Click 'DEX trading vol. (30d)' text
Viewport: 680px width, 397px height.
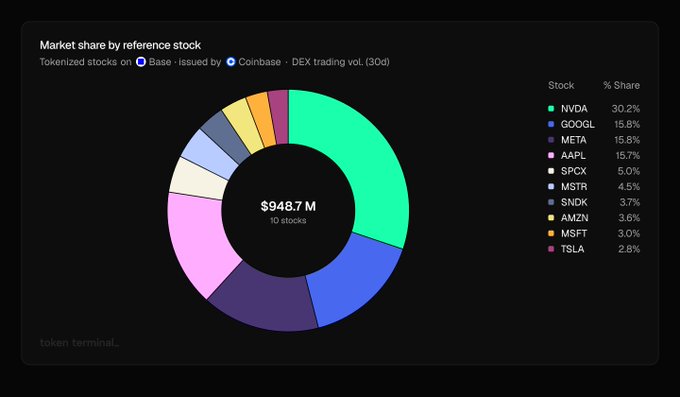coord(340,62)
